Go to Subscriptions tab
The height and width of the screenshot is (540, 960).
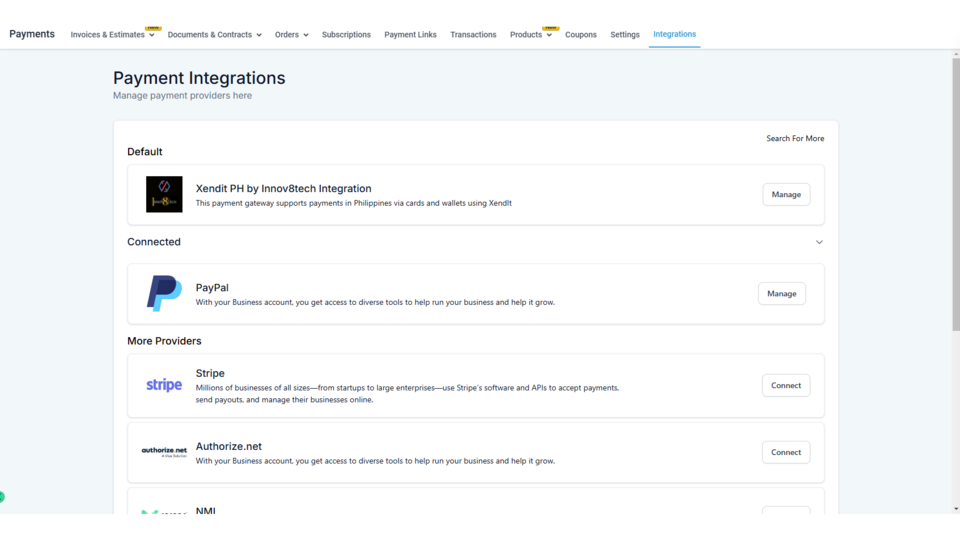coord(347,35)
